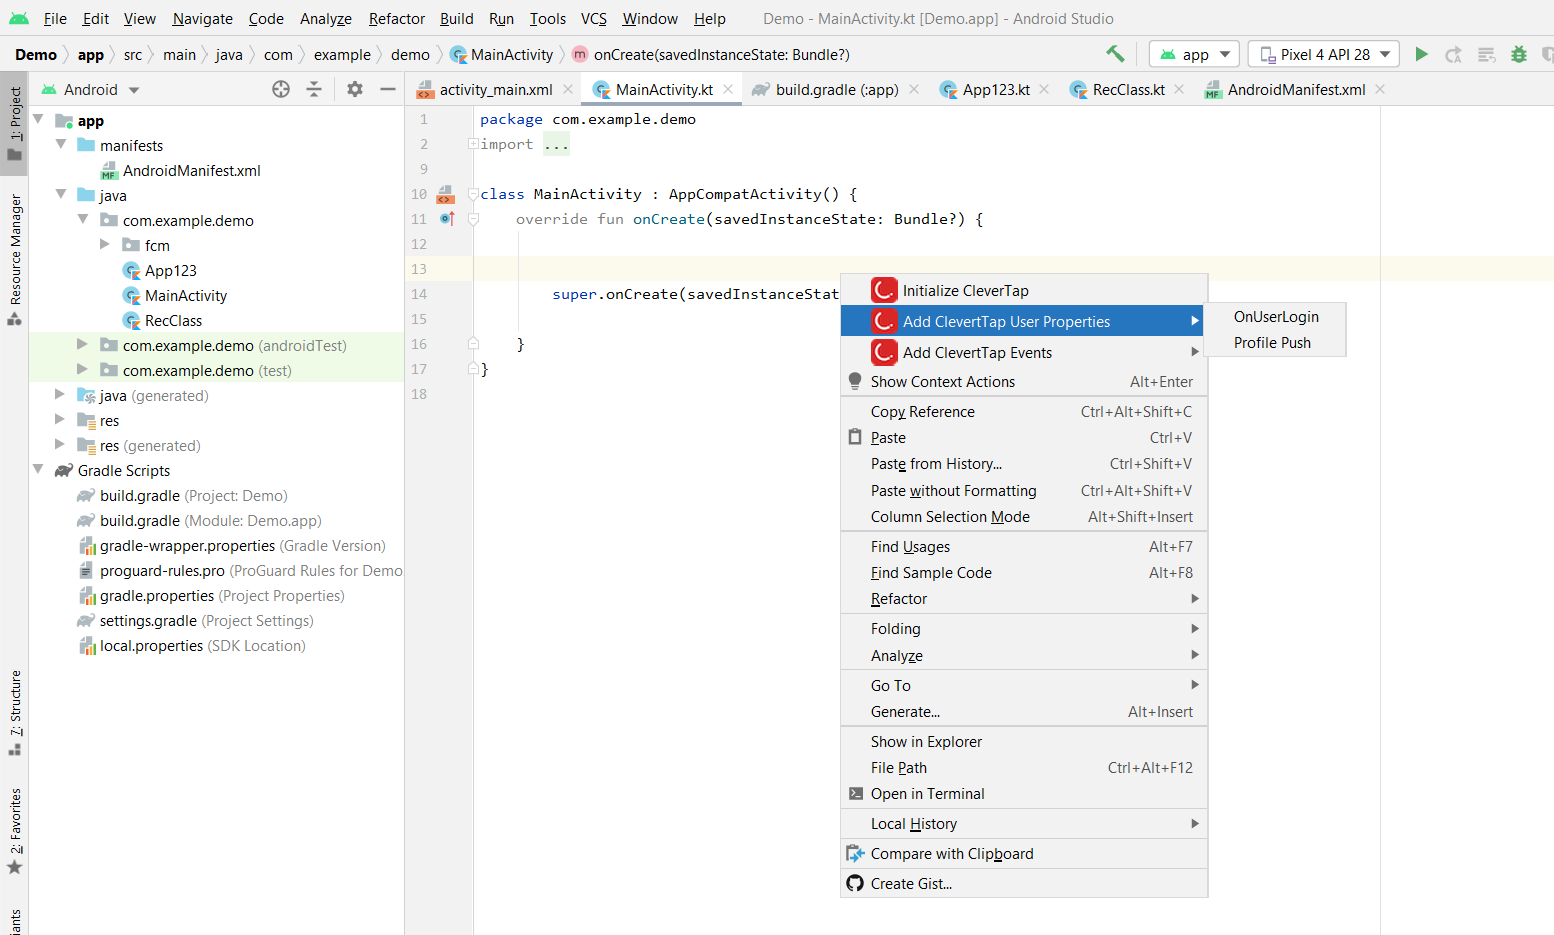Collapse the manifests folder
This screenshot has height=935, width=1554.
(61, 145)
